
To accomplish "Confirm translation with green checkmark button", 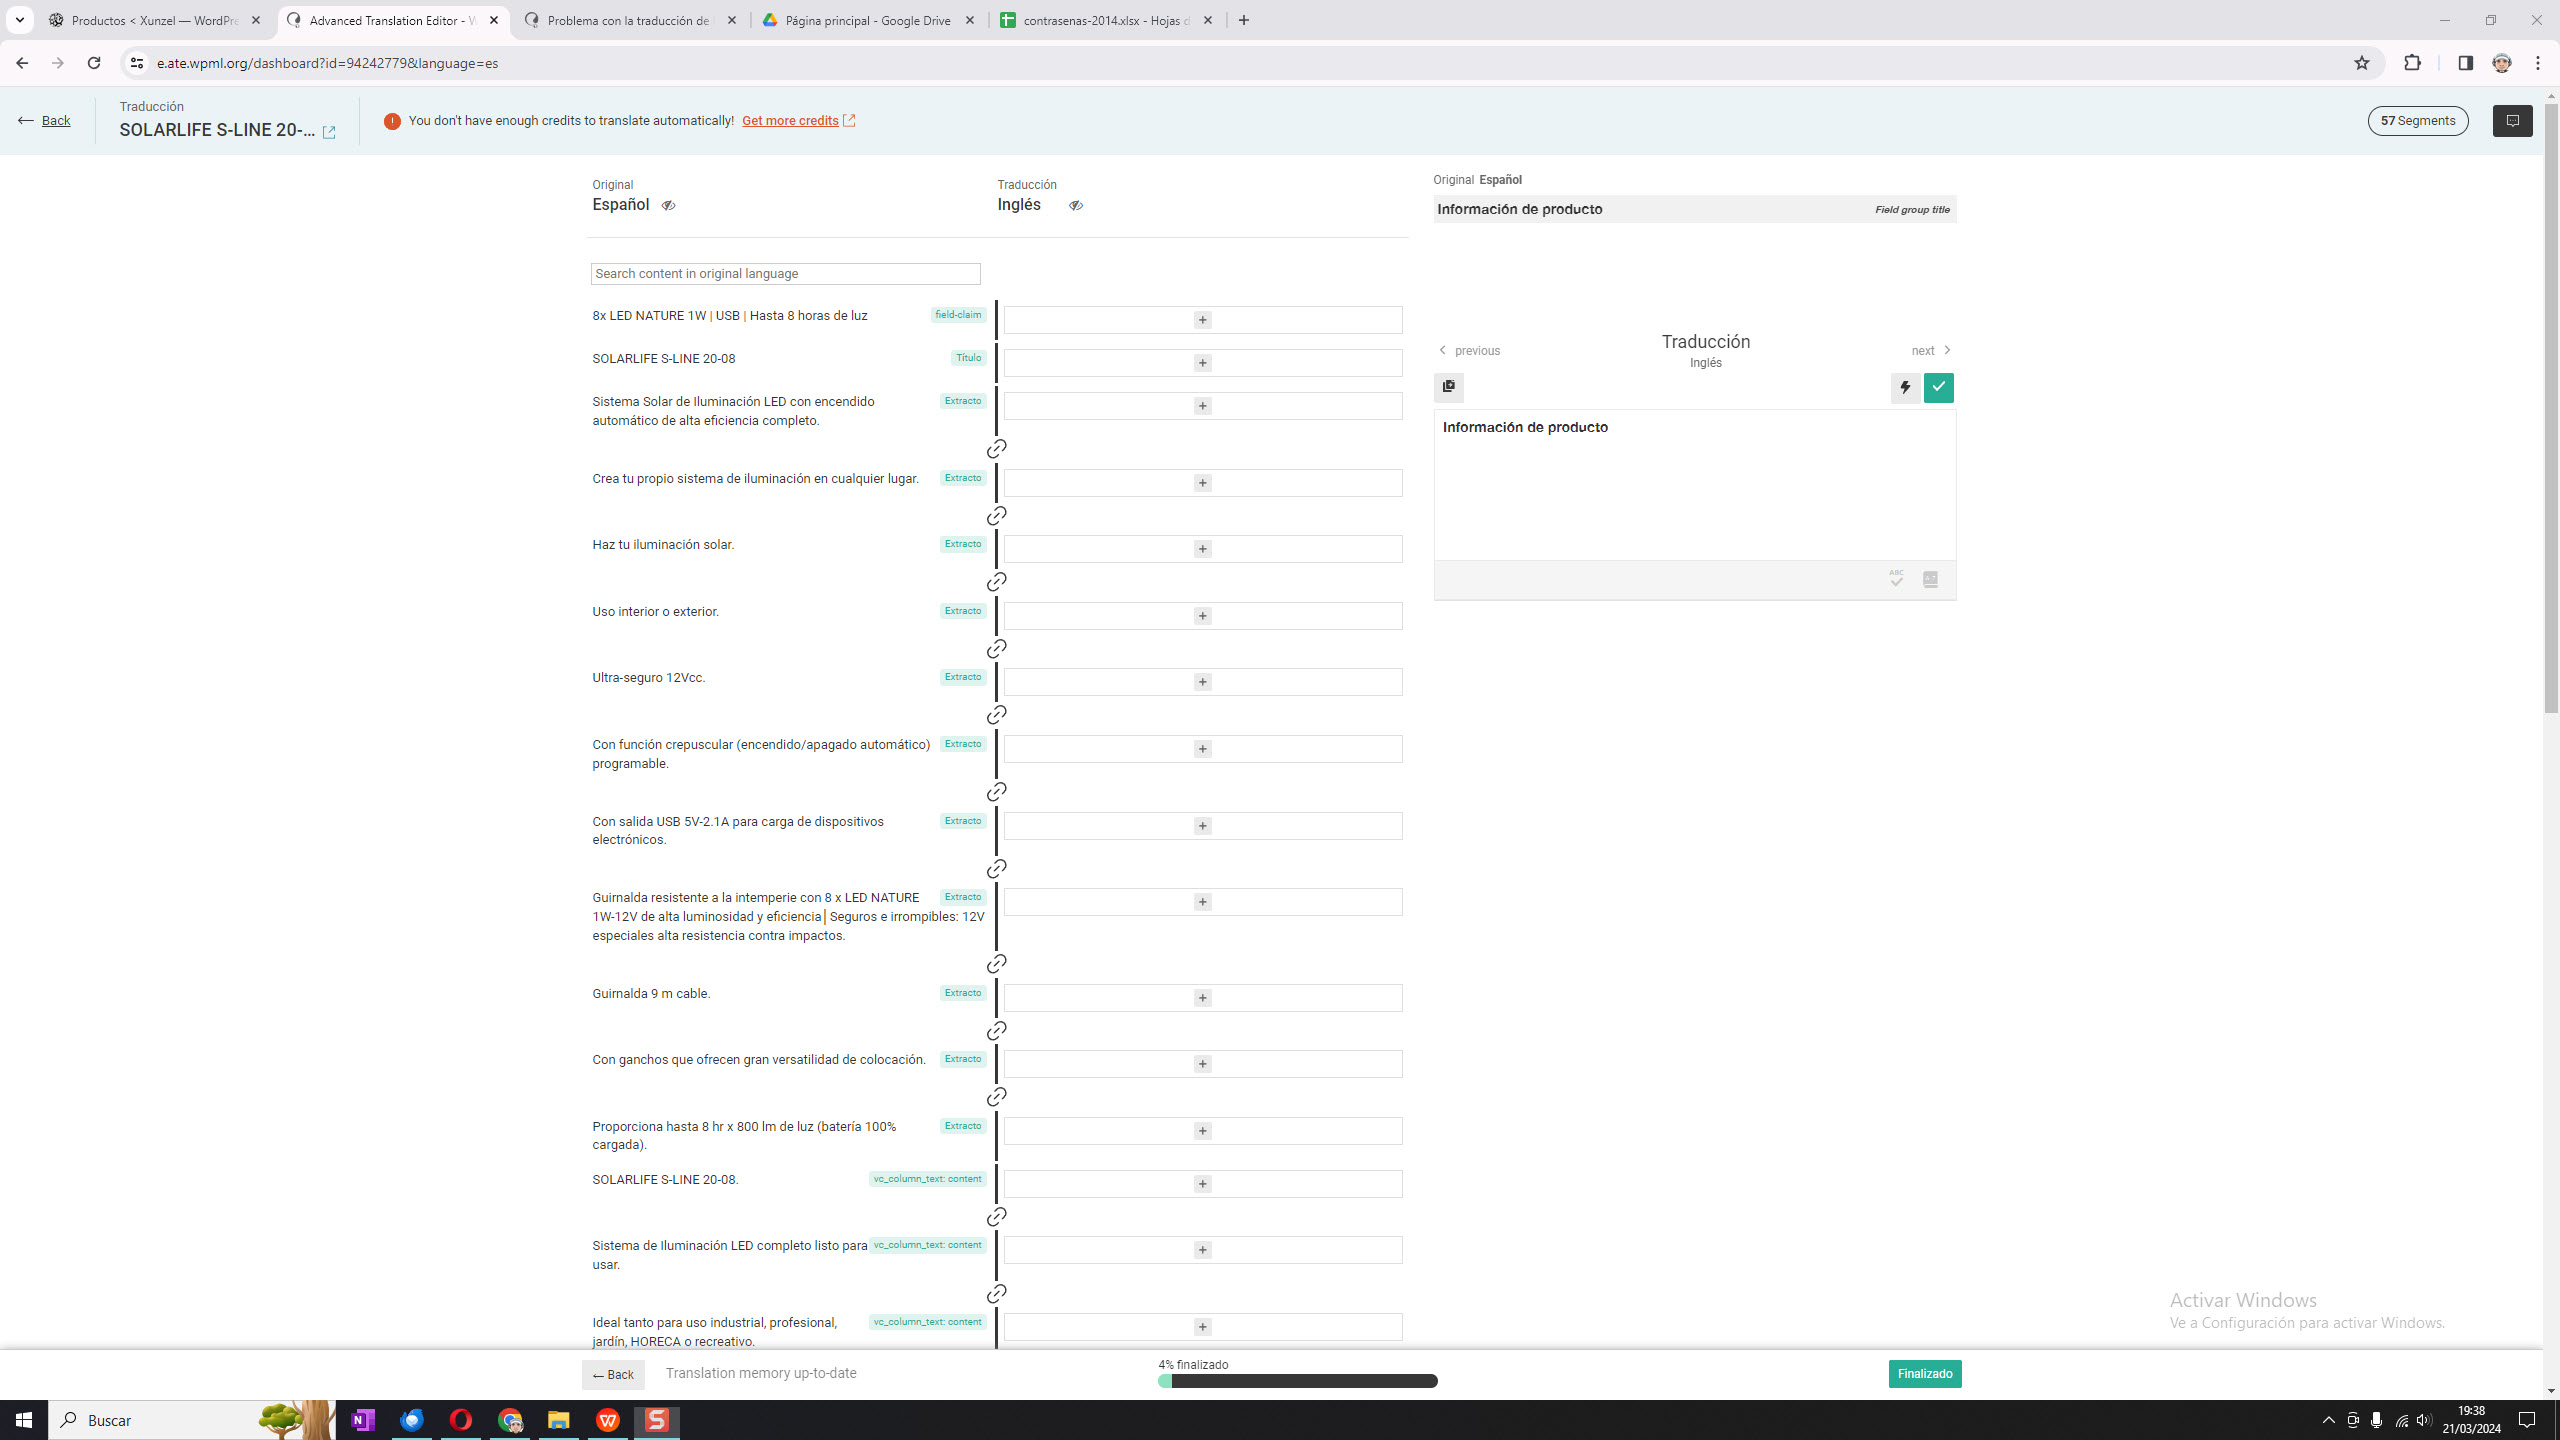I will (x=1938, y=387).
